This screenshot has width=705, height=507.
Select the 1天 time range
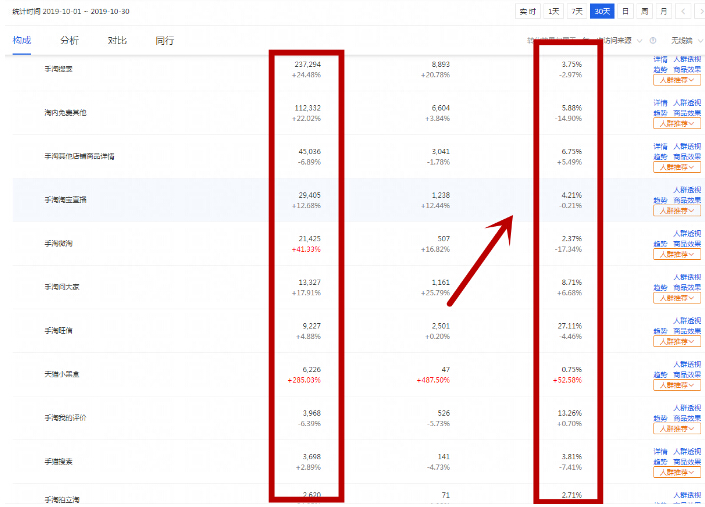click(553, 11)
